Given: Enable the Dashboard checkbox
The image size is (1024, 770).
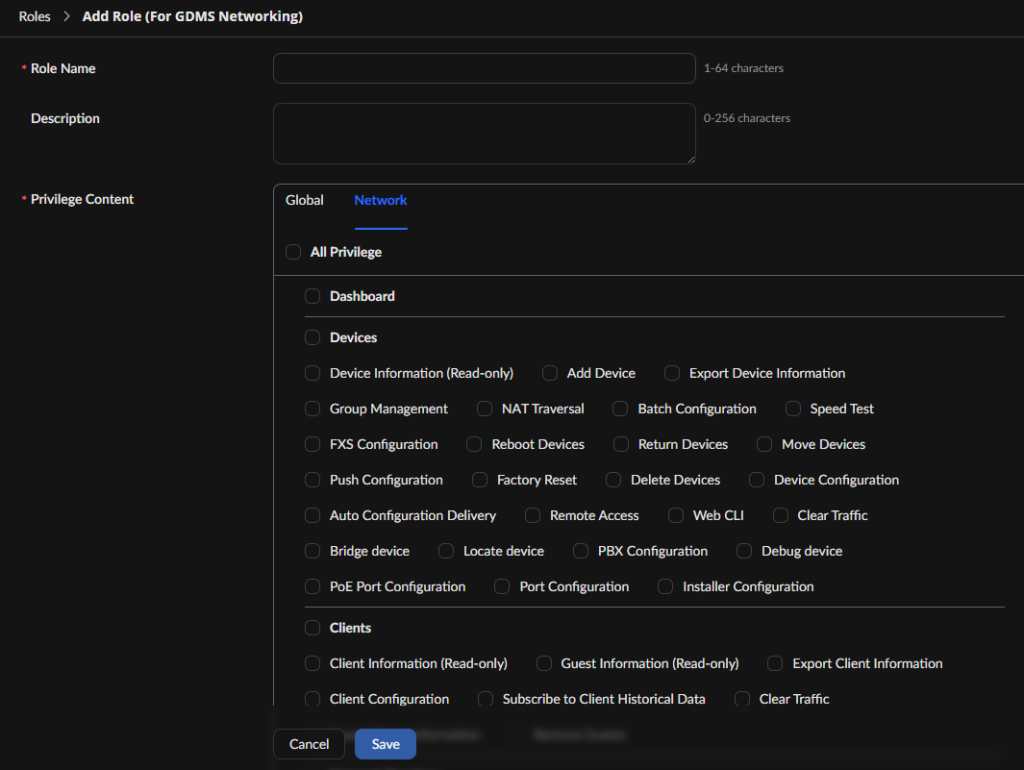Looking at the screenshot, I should click(313, 297).
